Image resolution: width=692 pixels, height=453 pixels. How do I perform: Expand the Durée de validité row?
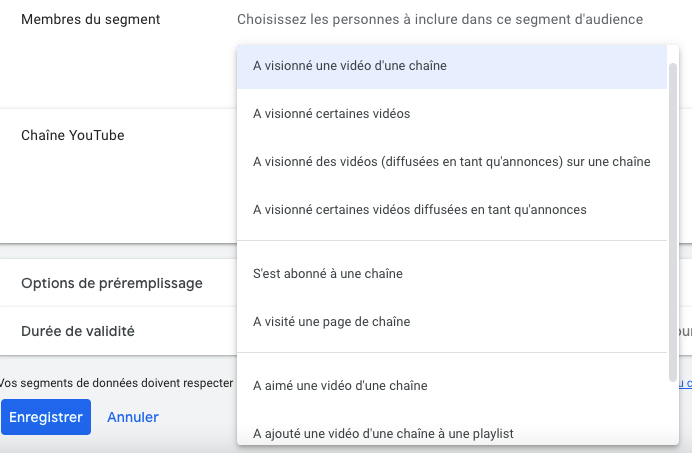[x=78, y=331]
